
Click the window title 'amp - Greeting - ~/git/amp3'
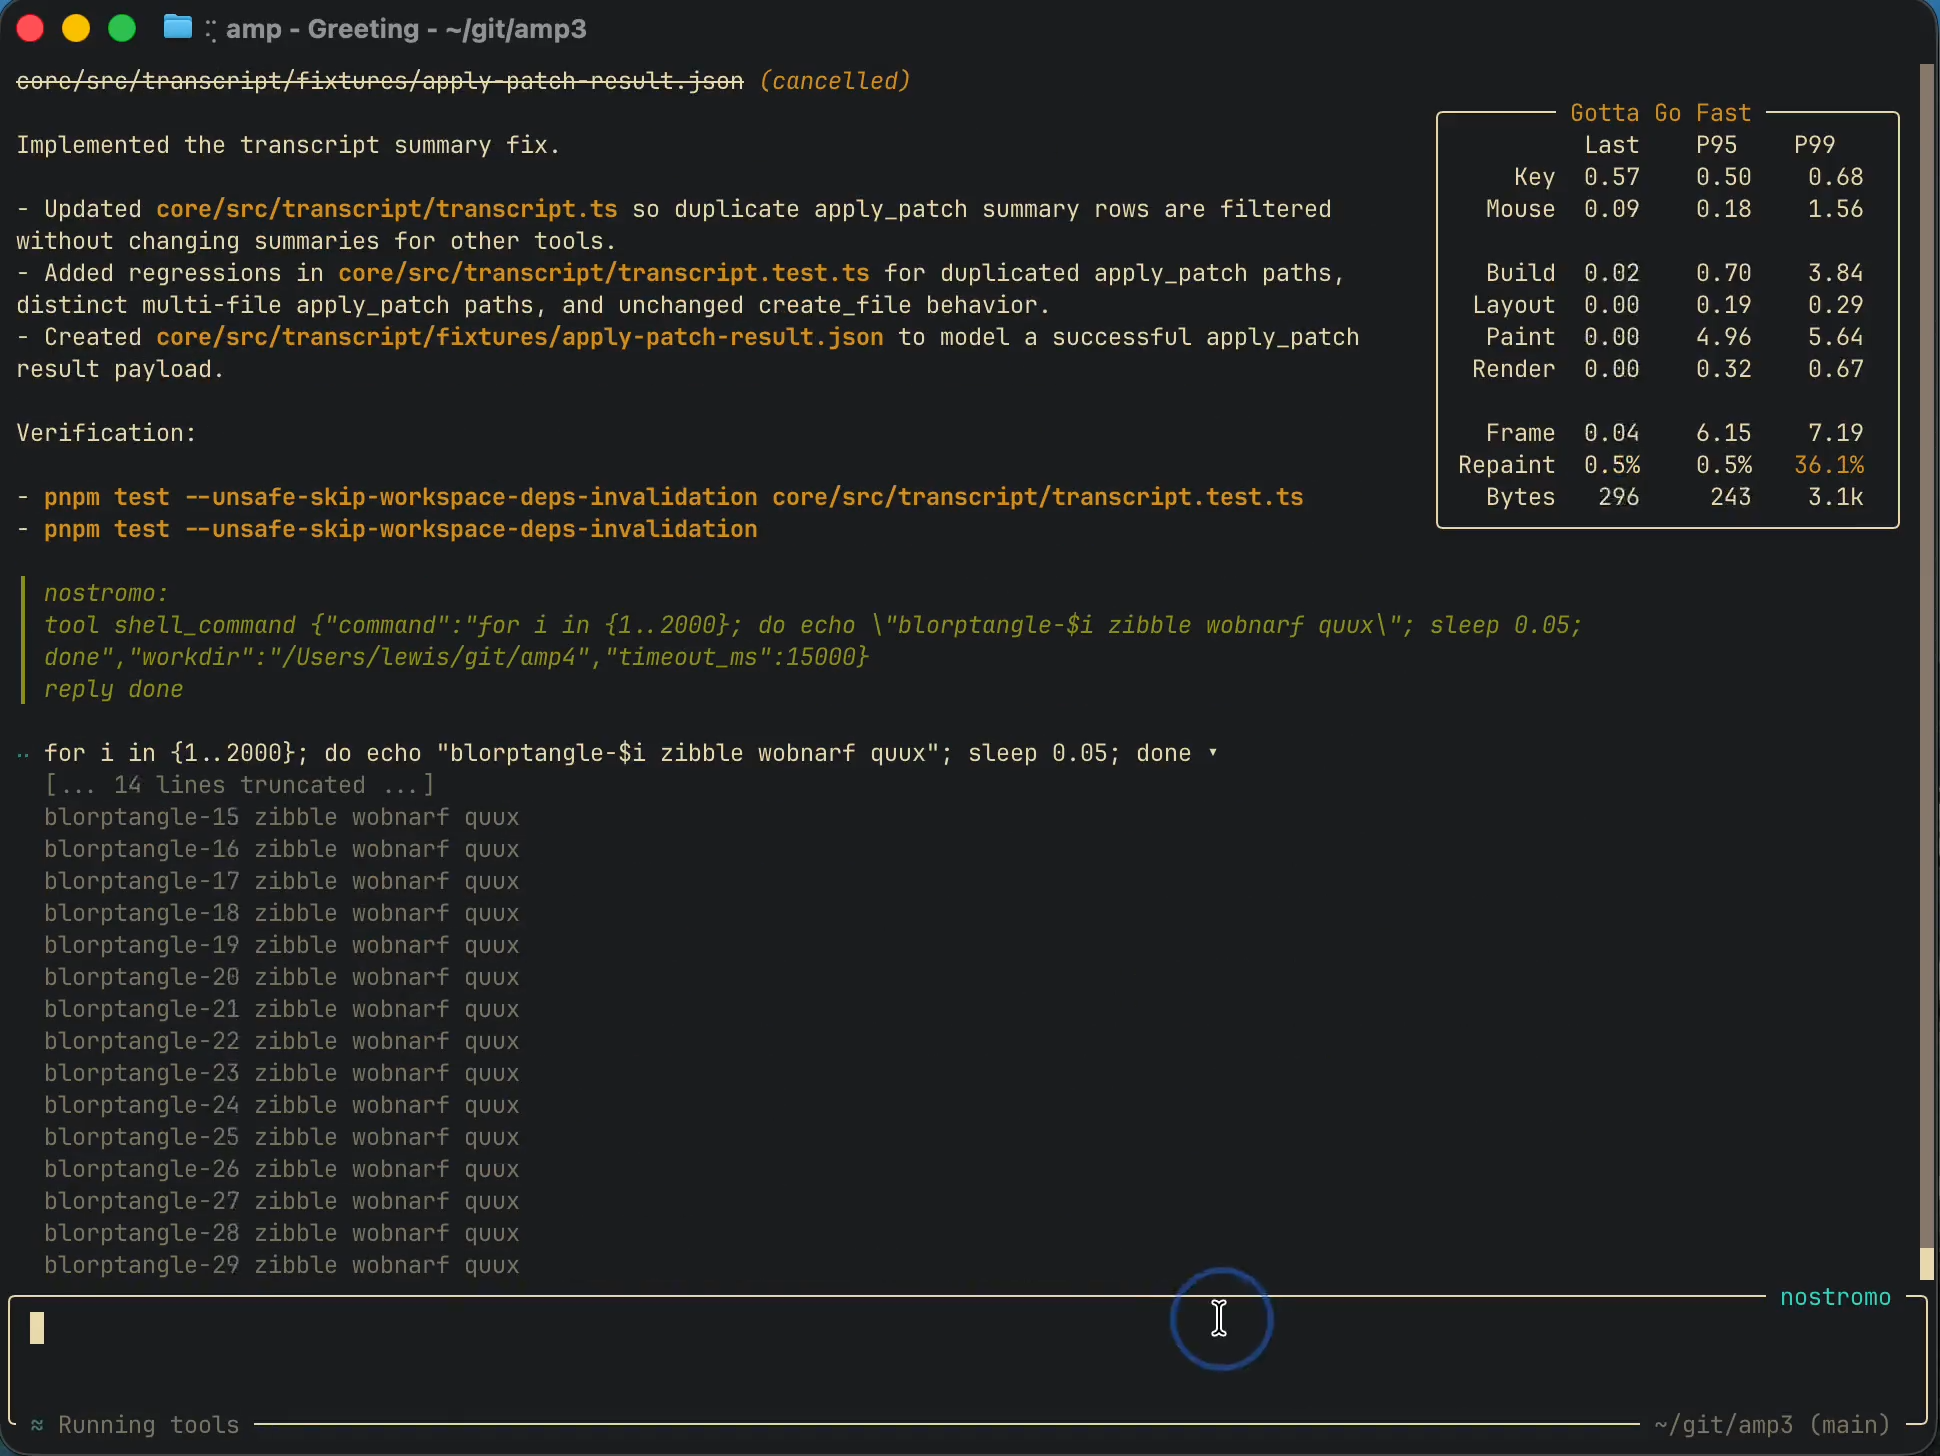coord(406,29)
